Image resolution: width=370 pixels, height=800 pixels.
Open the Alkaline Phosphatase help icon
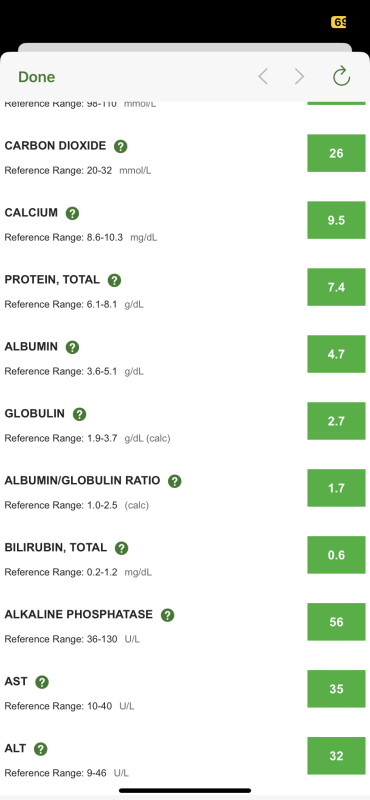(167, 615)
